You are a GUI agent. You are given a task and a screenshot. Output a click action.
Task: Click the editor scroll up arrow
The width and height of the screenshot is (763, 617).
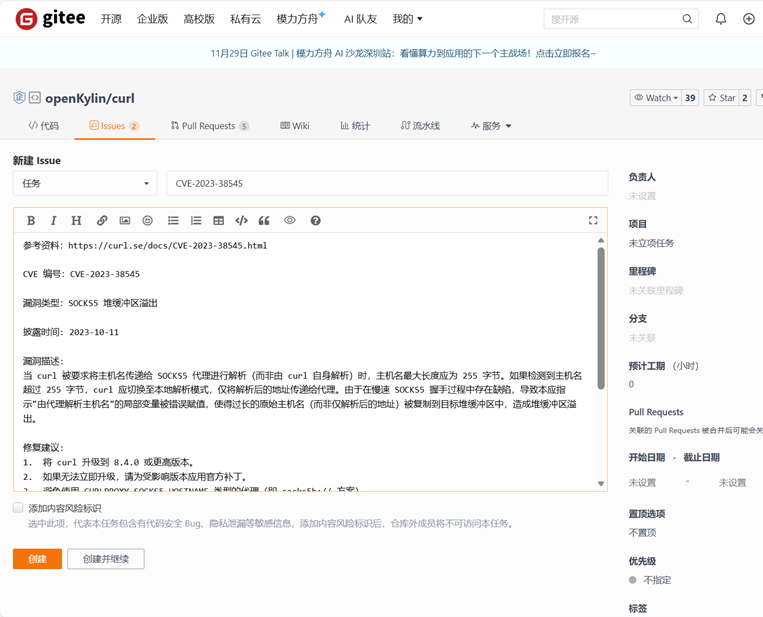pos(601,240)
